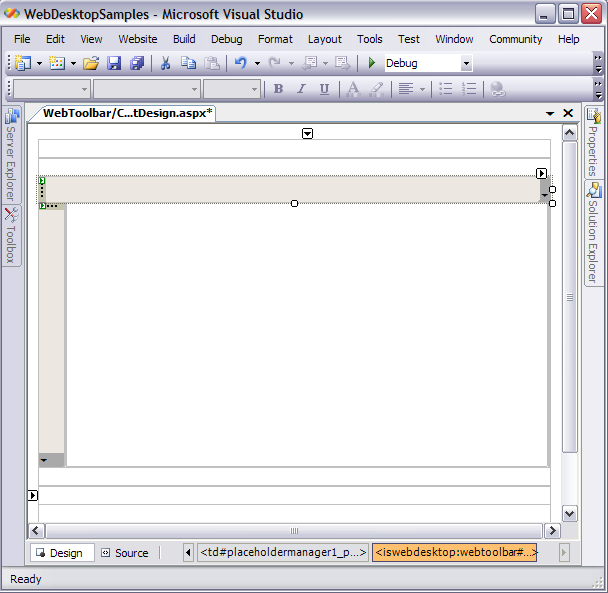Expand the smart tag arrow on WebToolbar control

click(x=542, y=173)
